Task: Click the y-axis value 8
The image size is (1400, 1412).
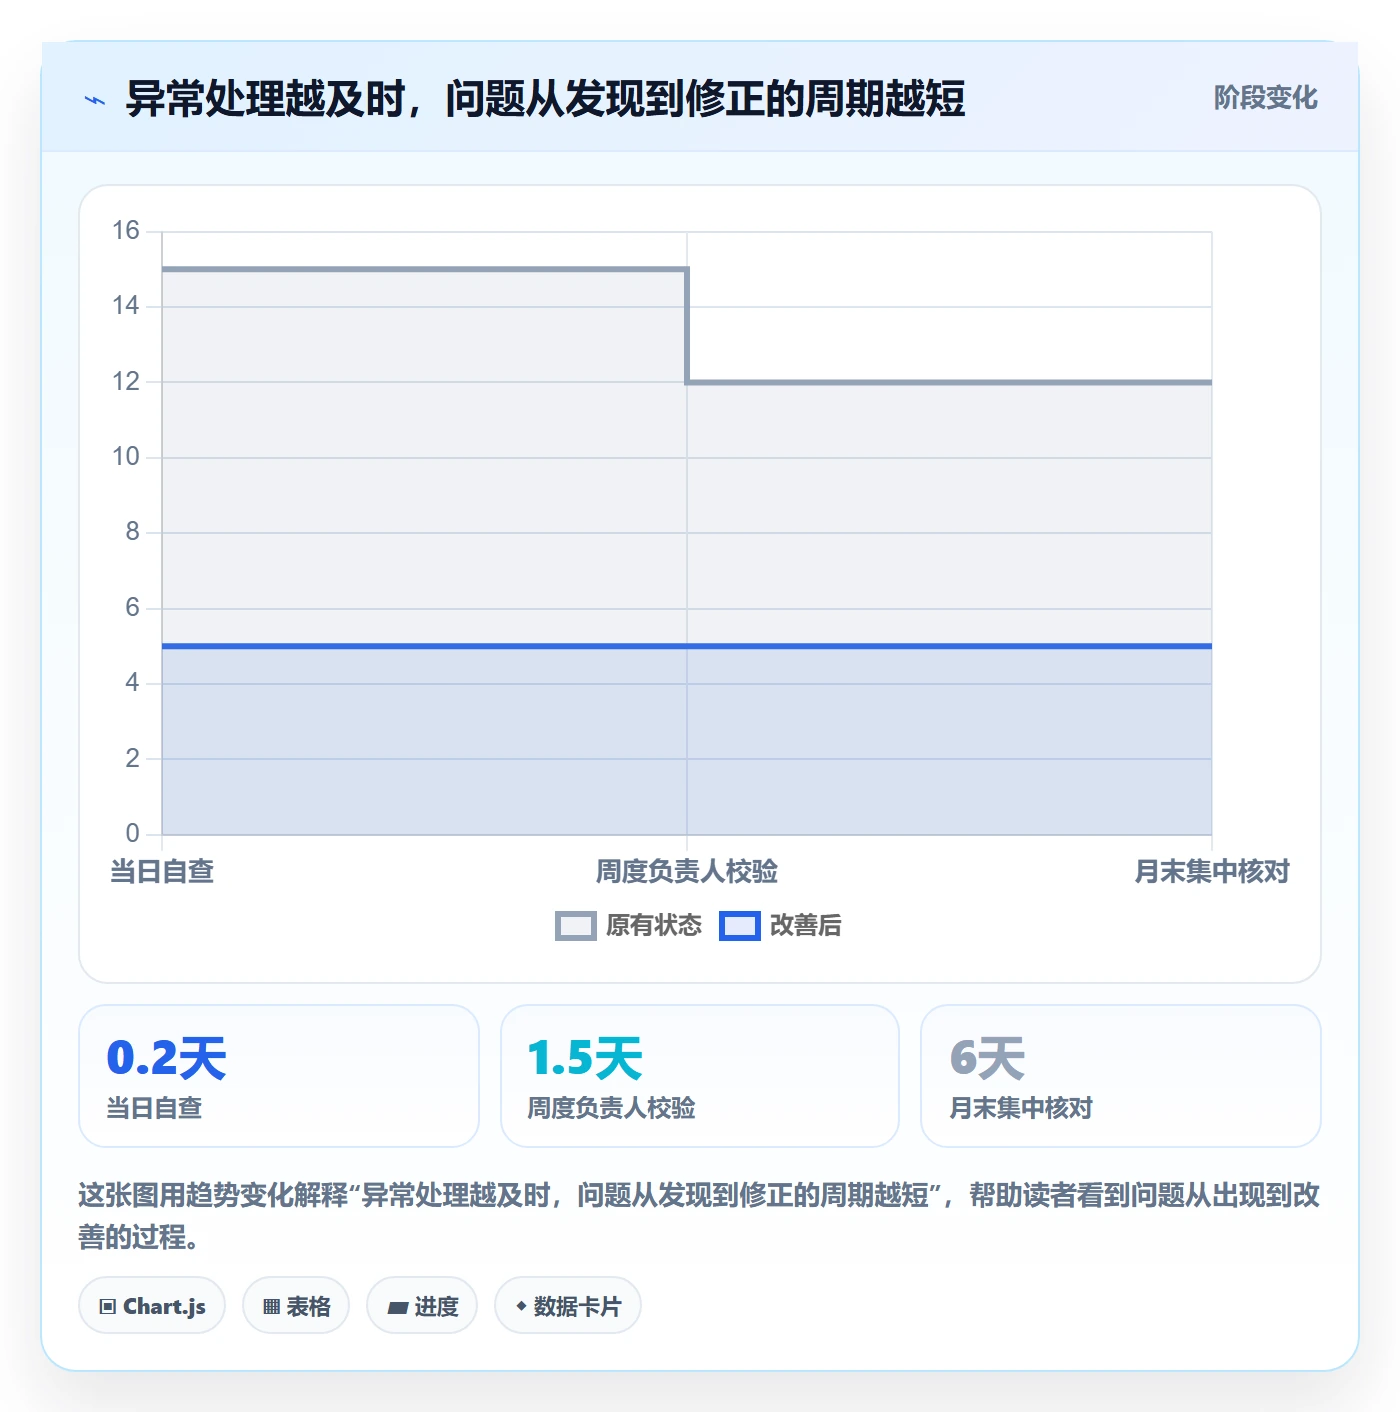Action: pyautogui.click(x=132, y=532)
